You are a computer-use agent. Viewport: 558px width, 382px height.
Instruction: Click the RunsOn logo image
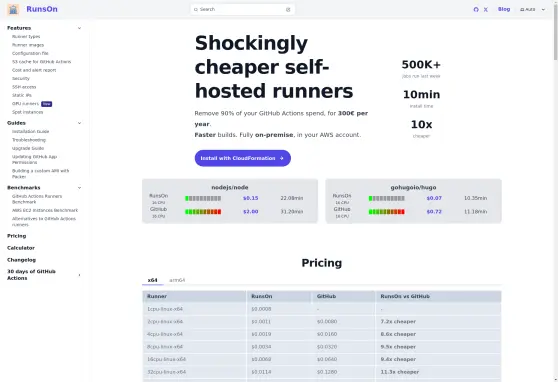click(14, 10)
